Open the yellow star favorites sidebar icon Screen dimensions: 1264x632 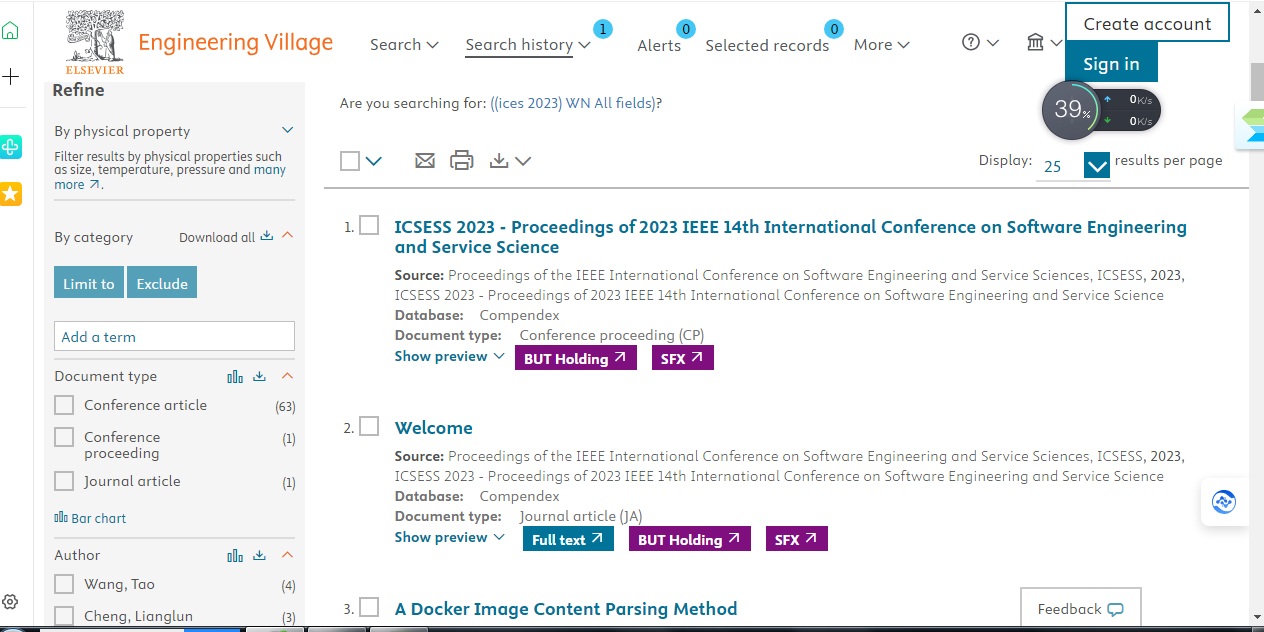click(x=10, y=194)
